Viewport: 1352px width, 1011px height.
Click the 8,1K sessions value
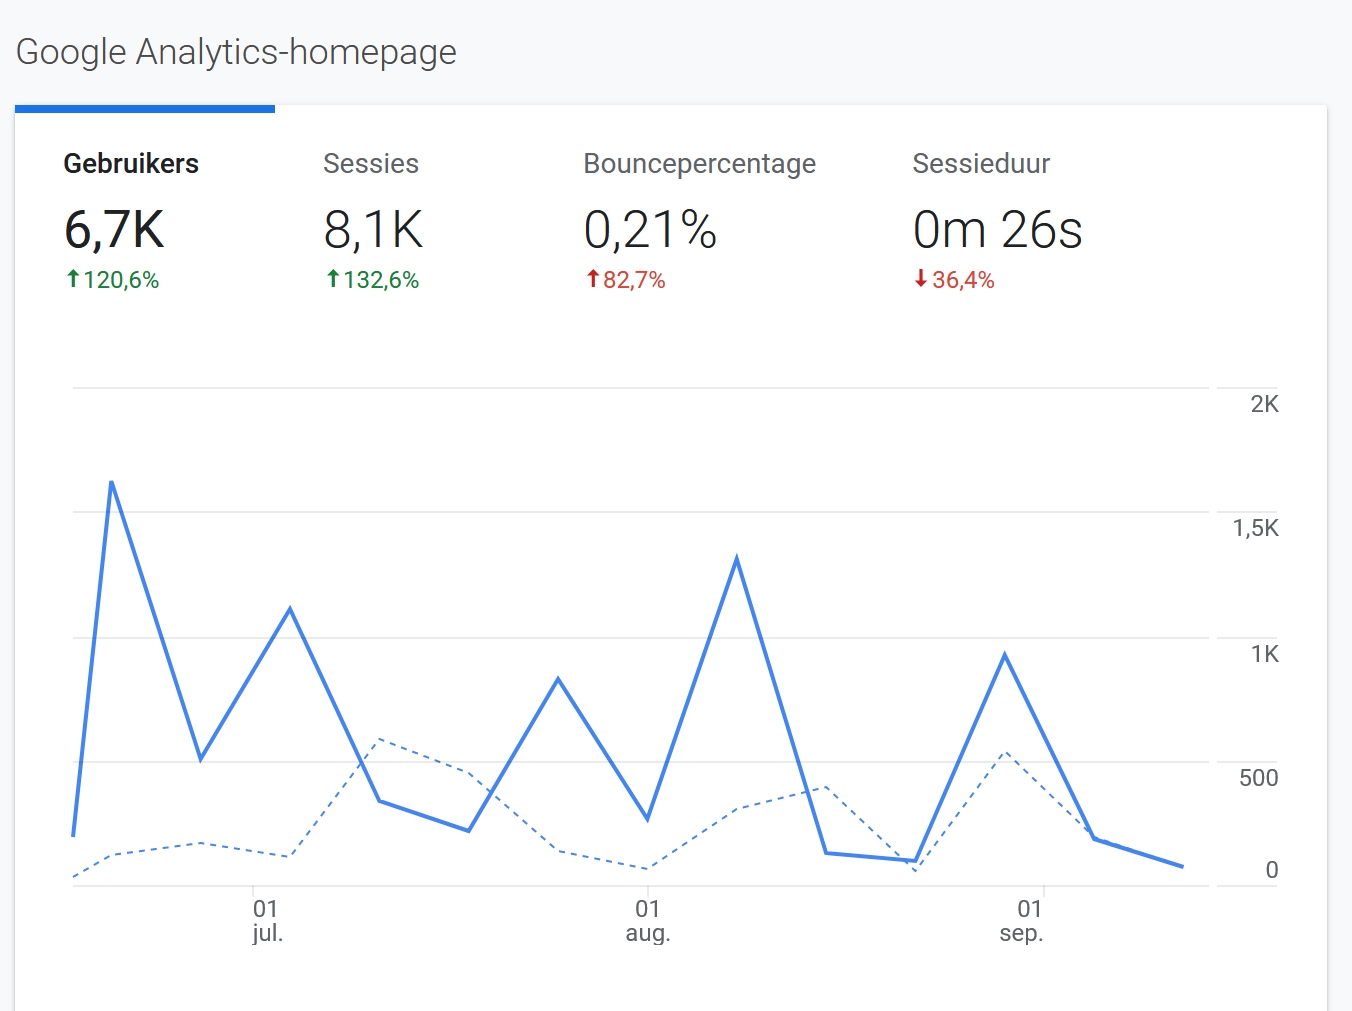coord(373,230)
